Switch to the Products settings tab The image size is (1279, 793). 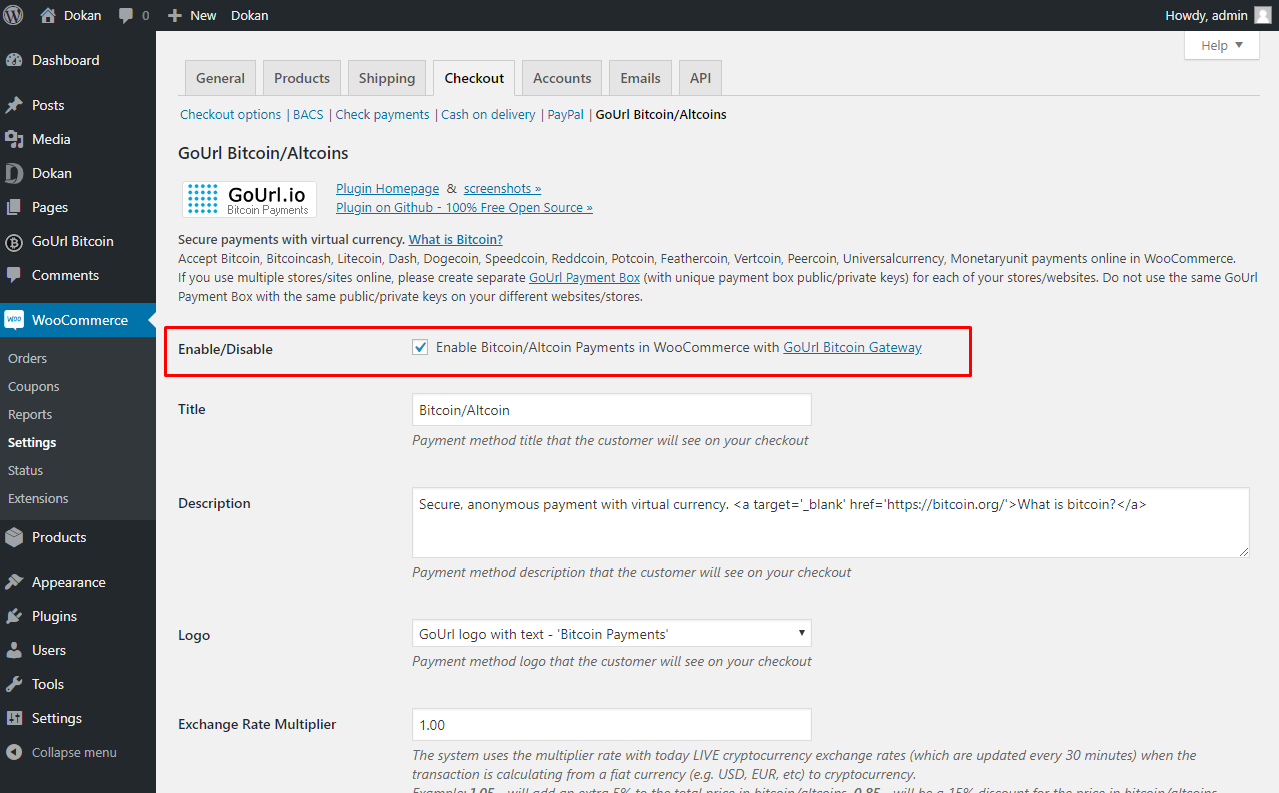302,78
